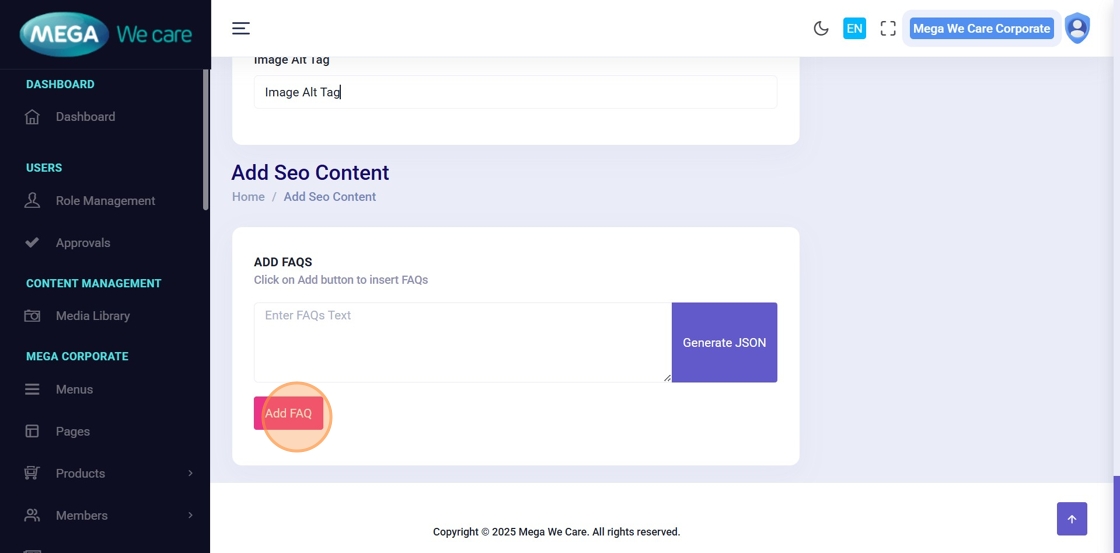Click the Role Management user icon
Image resolution: width=1120 pixels, height=553 pixels.
click(x=32, y=201)
